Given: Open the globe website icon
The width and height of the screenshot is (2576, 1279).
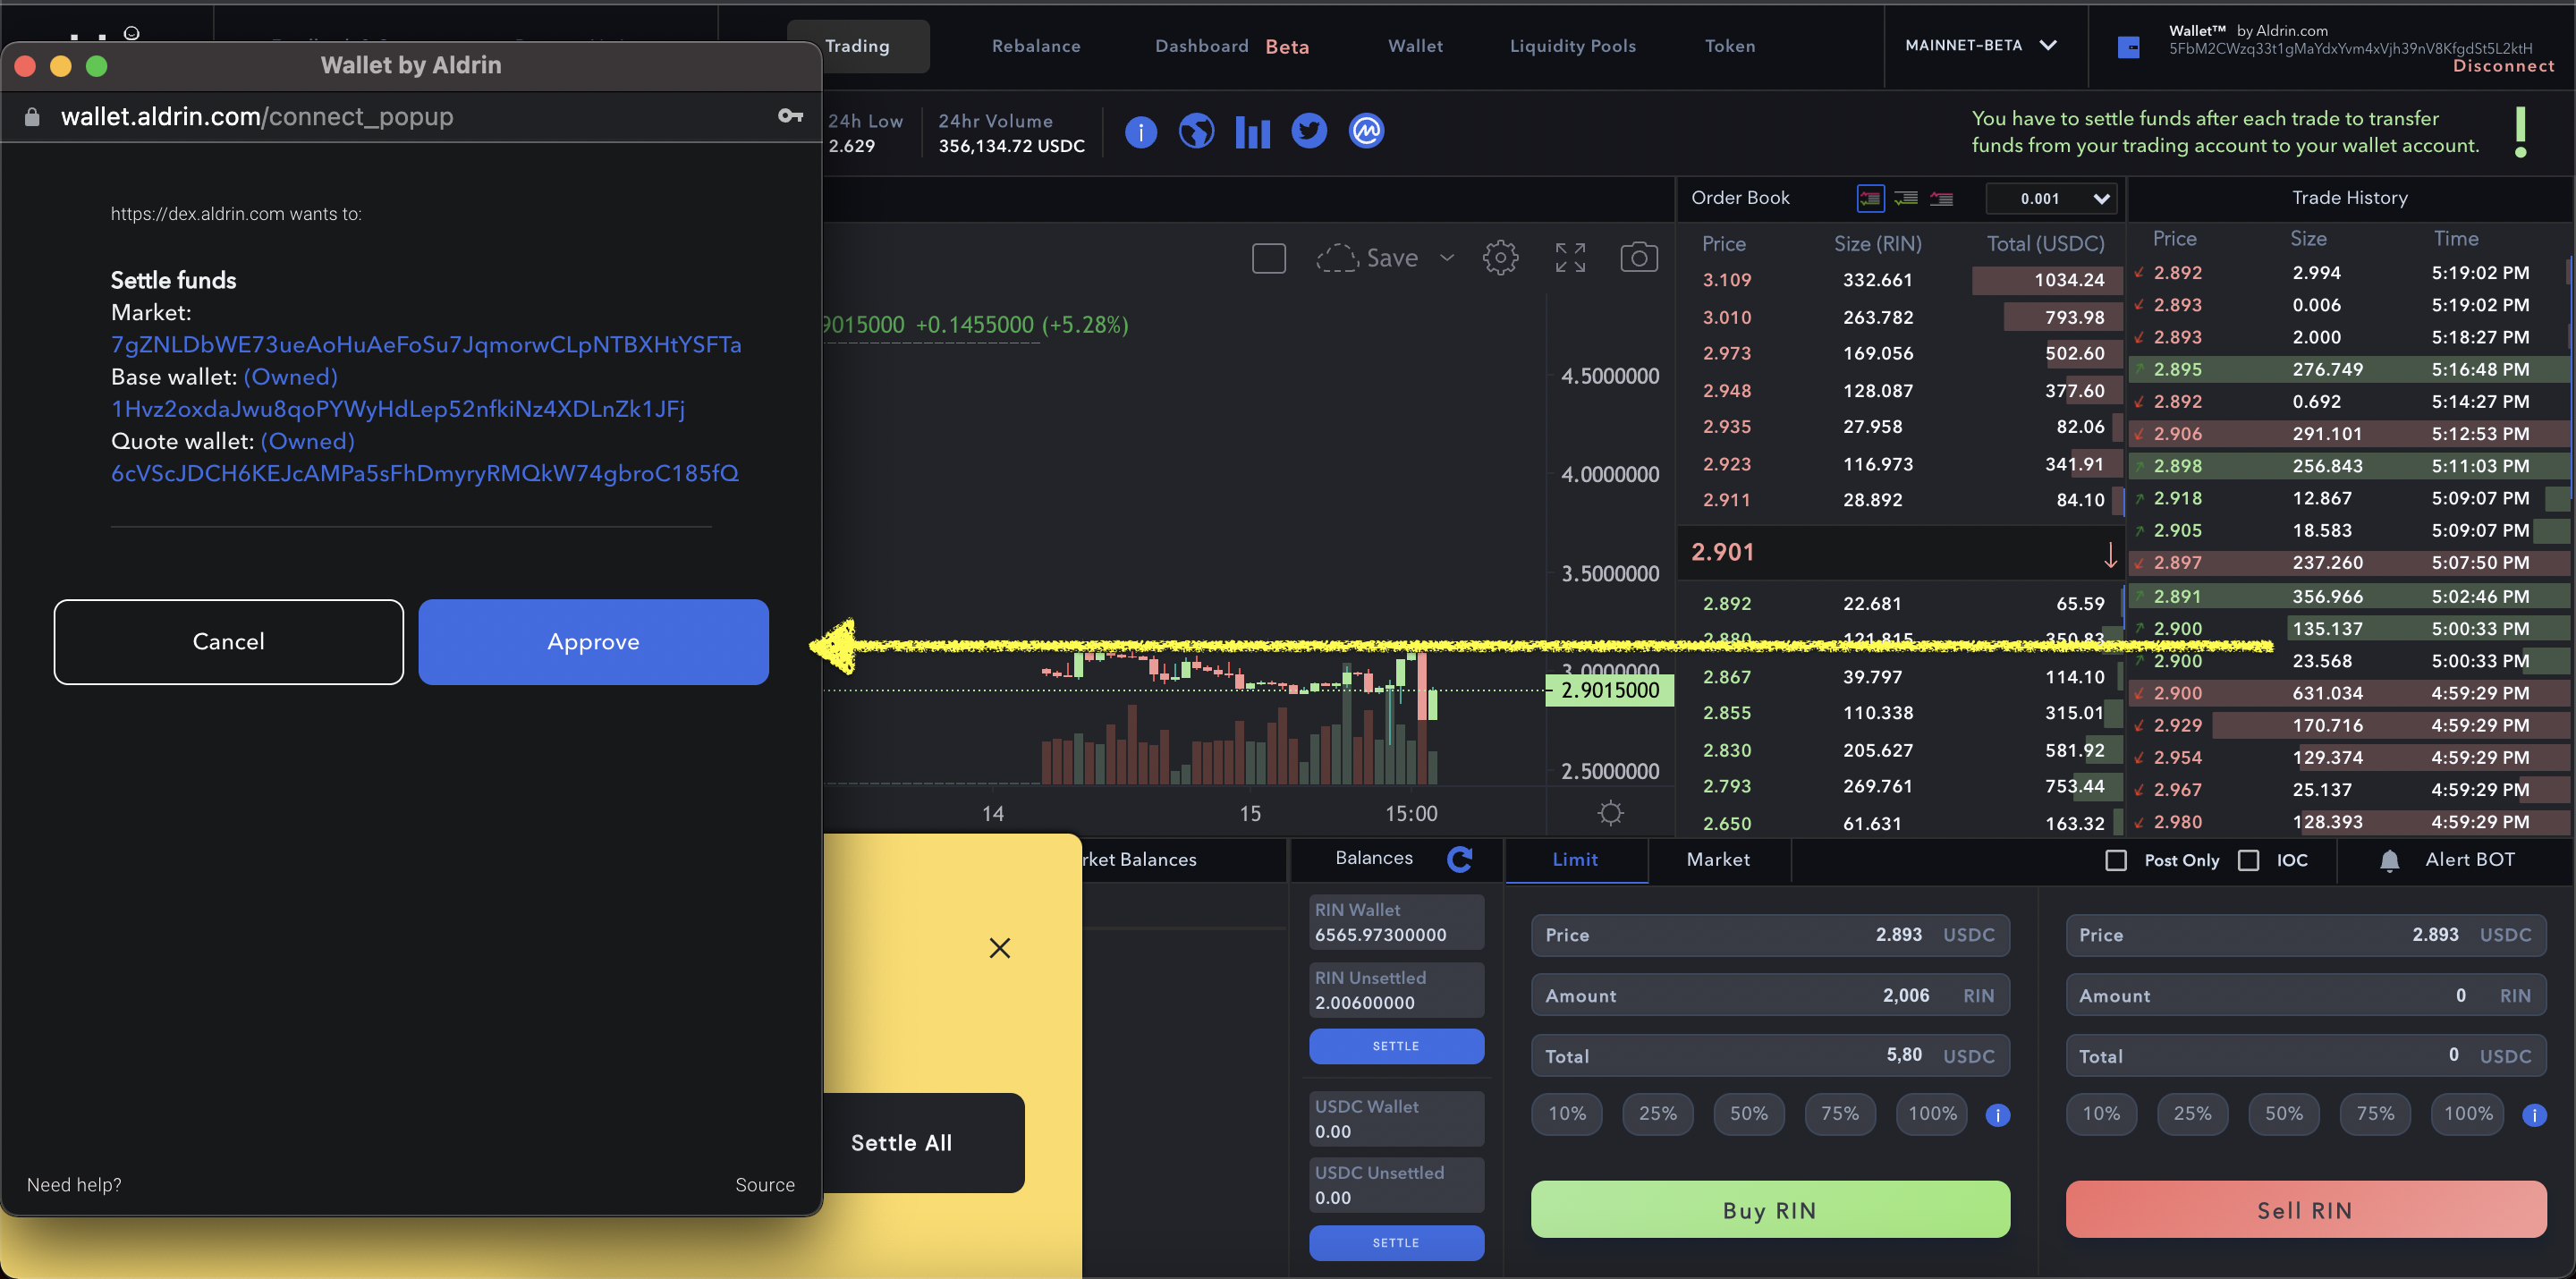Looking at the screenshot, I should (x=1196, y=131).
